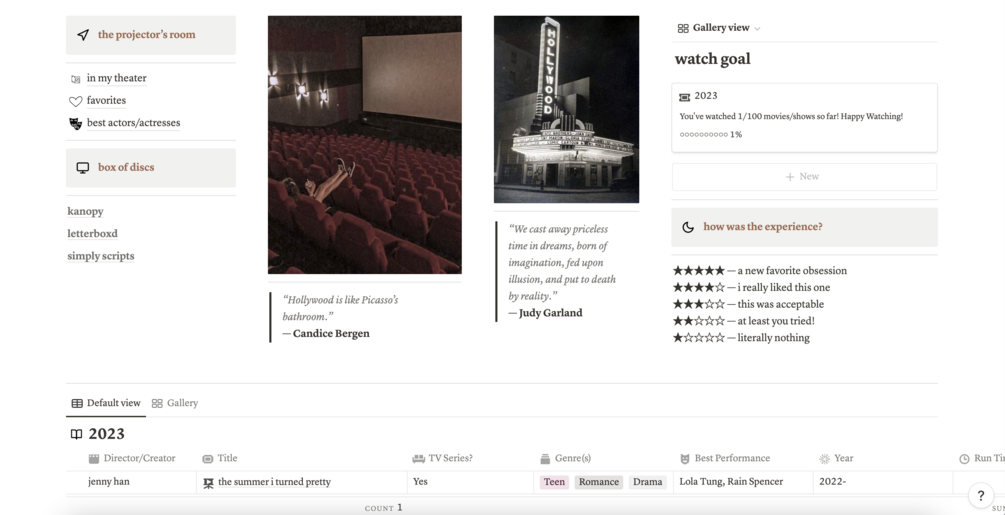Open the in my theater page link

click(117, 78)
